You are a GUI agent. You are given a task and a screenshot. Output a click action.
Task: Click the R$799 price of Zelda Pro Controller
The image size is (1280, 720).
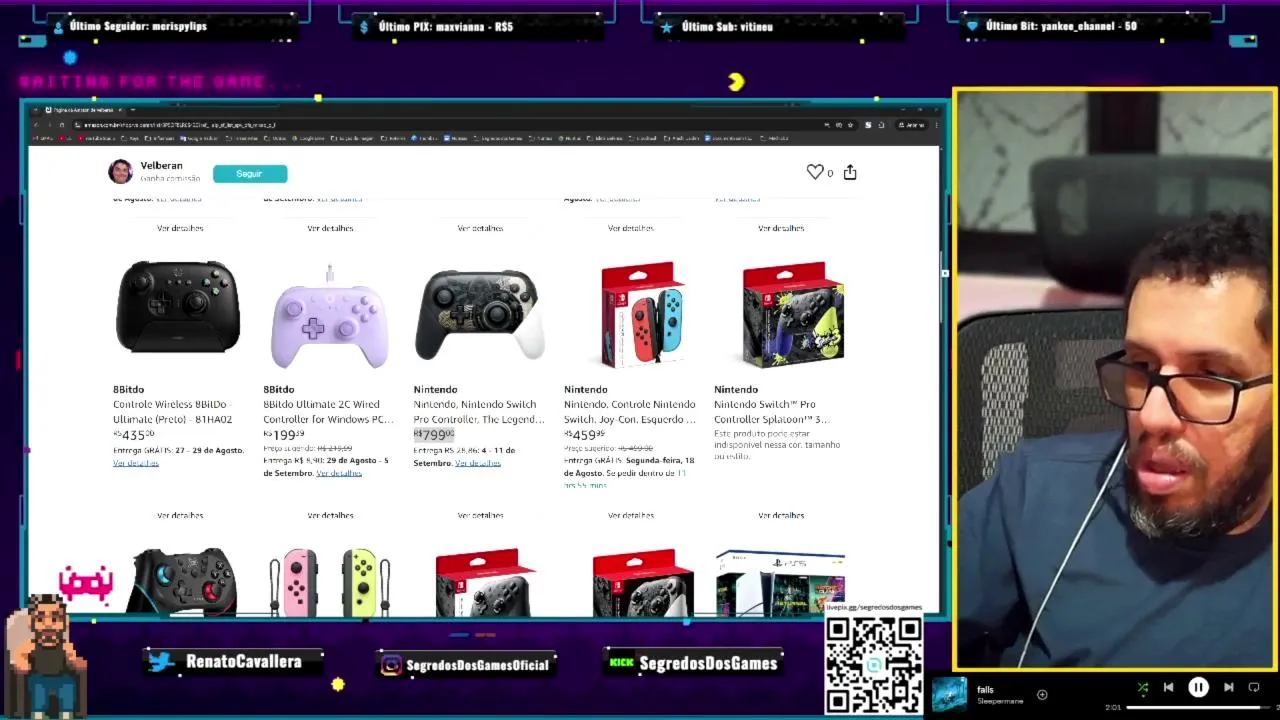click(434, 435)
